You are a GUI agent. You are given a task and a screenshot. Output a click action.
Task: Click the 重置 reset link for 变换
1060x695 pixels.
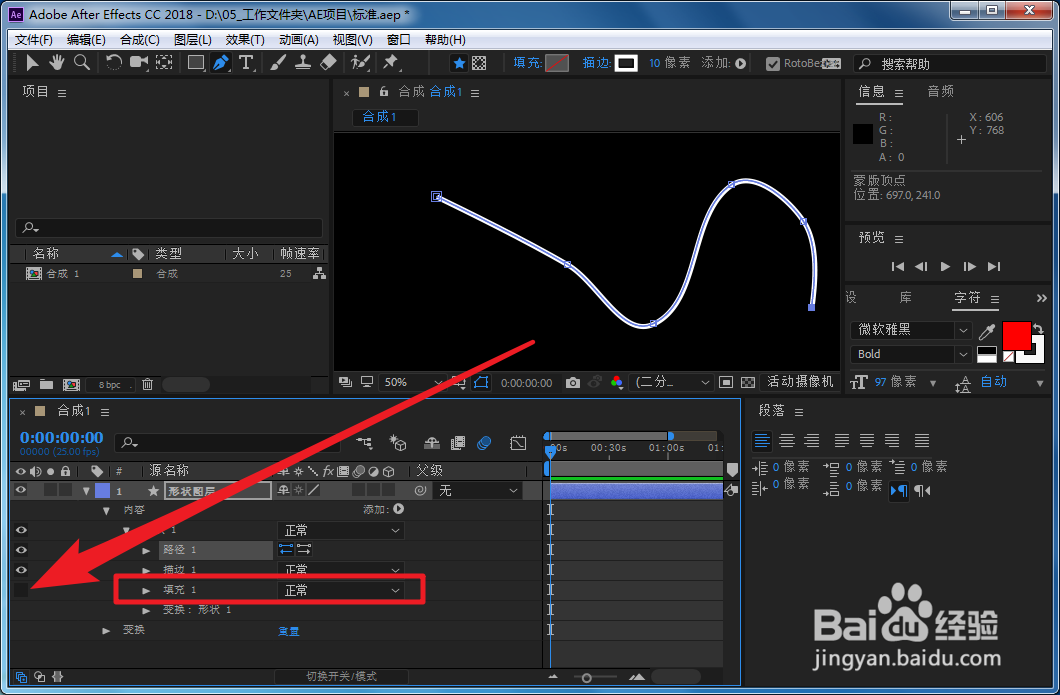[289, 631]
